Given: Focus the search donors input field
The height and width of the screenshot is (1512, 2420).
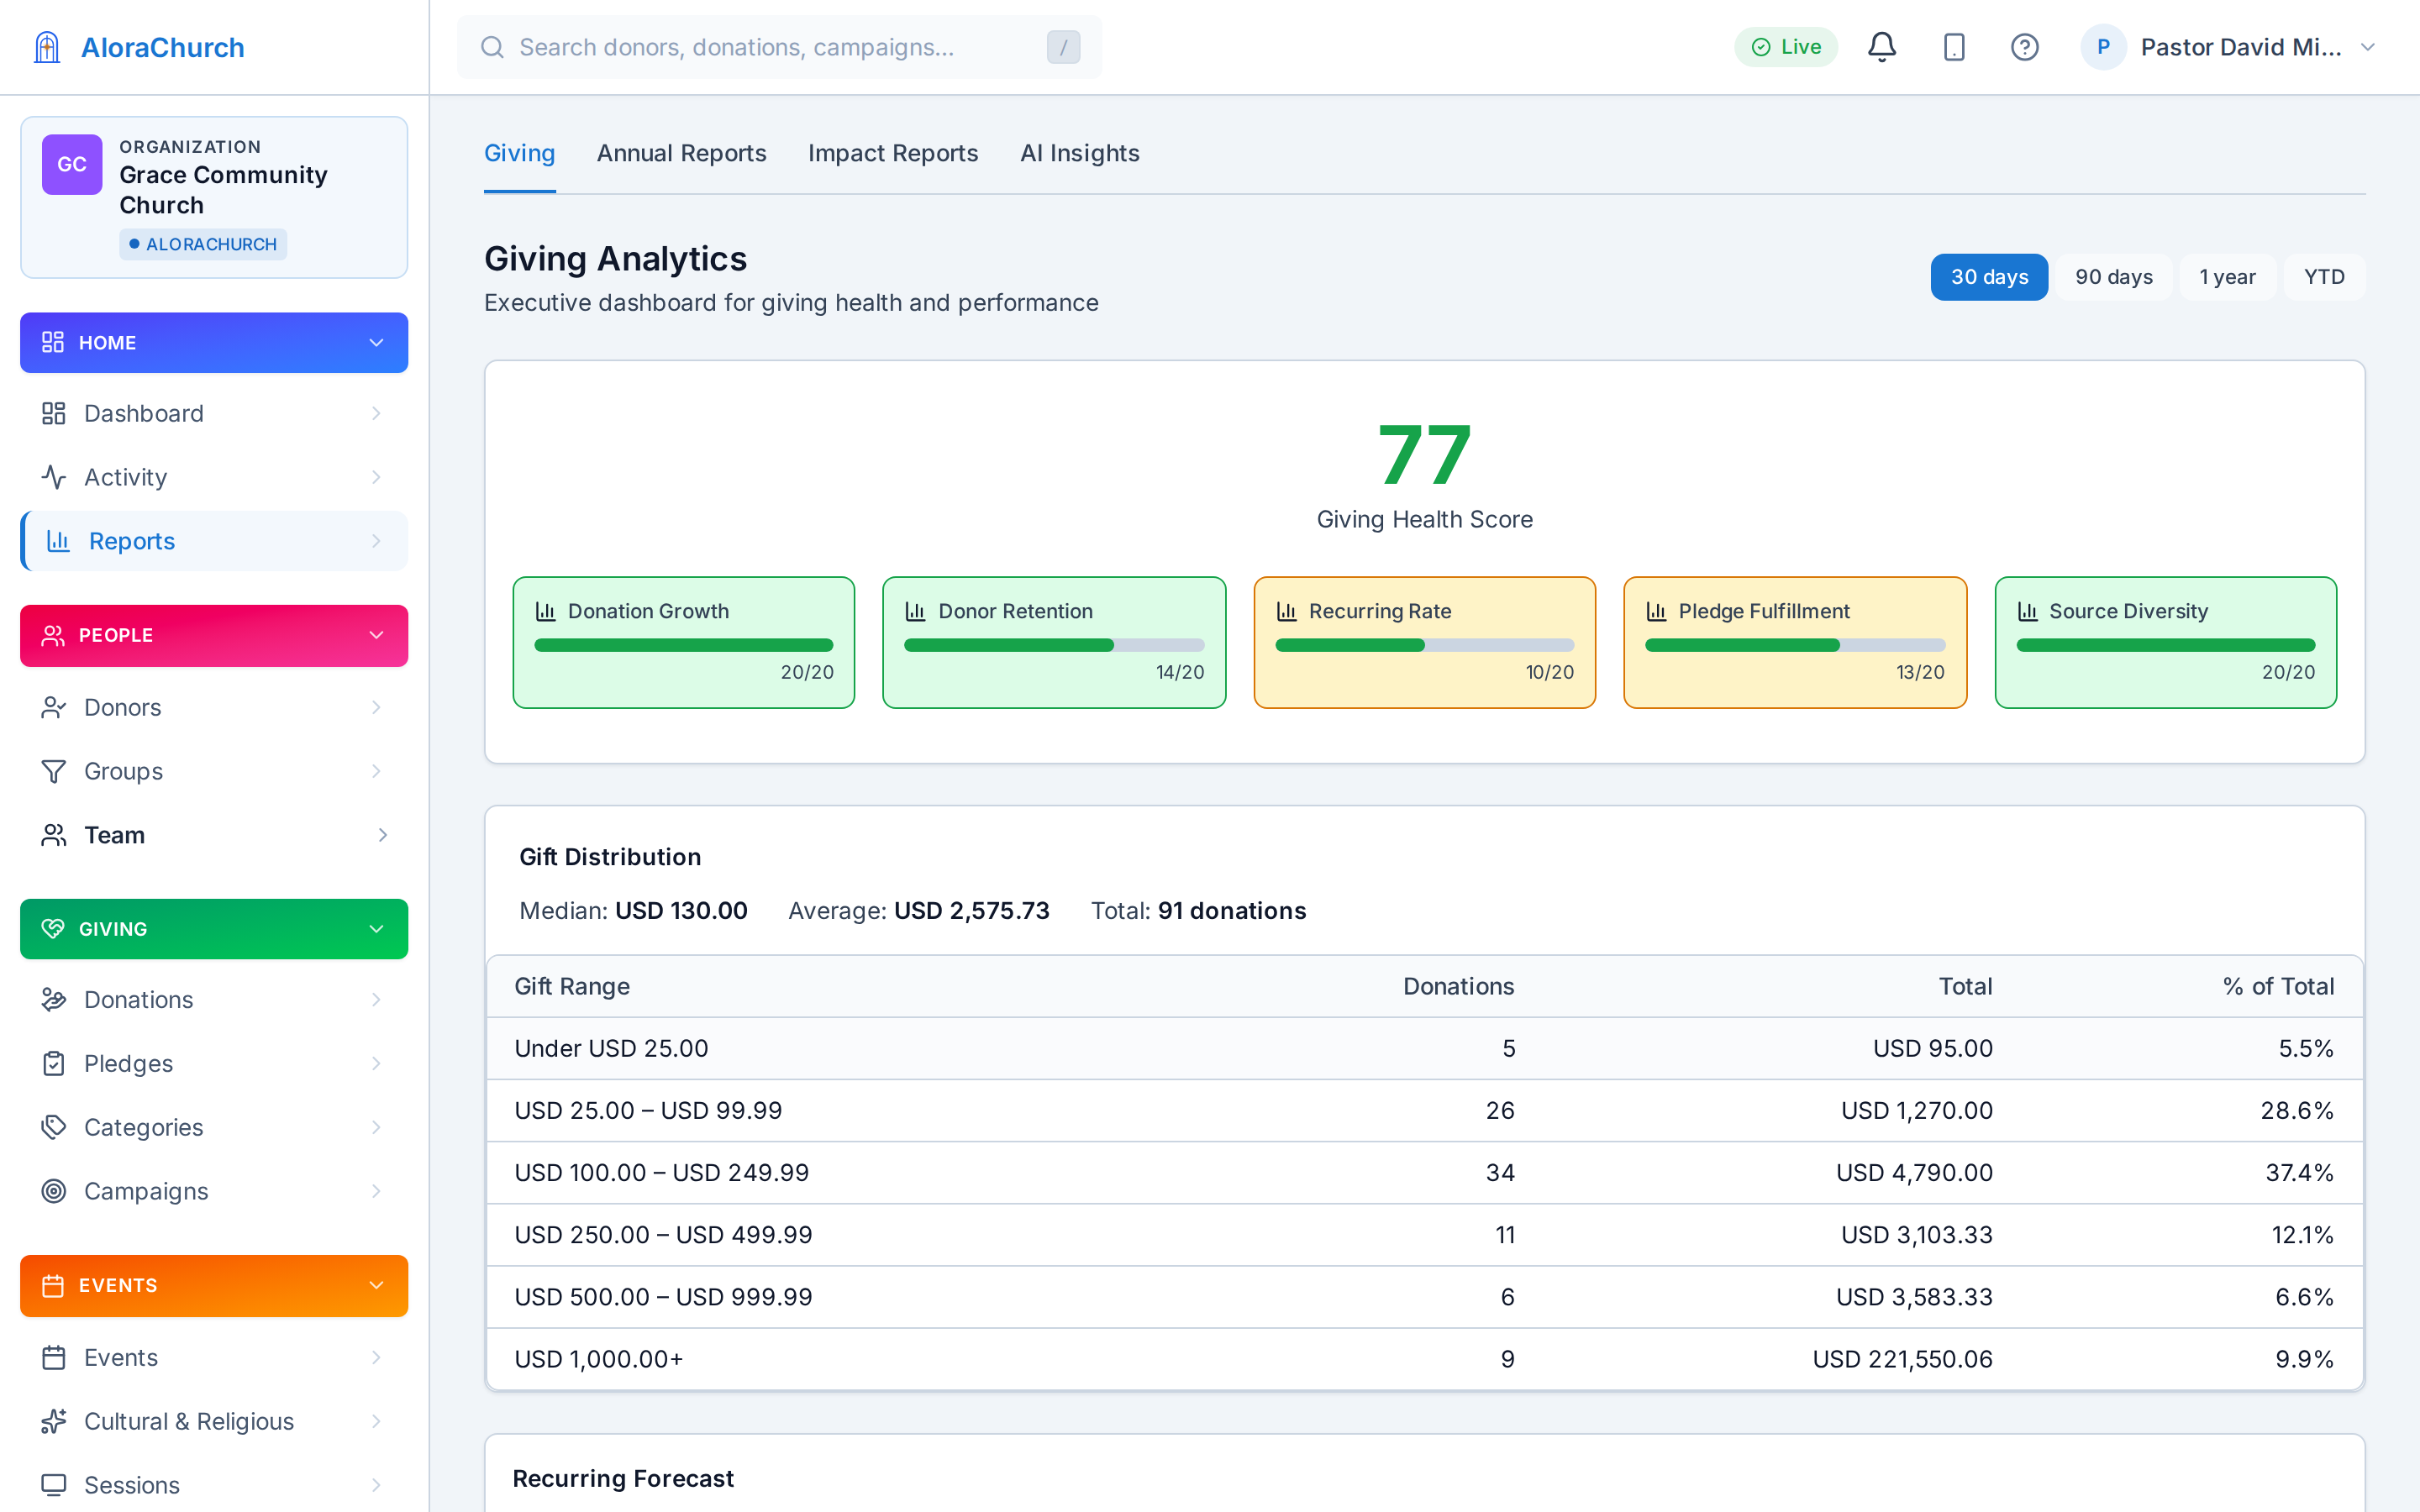Looking at the screenshot, I should click(x=779, y=47).
